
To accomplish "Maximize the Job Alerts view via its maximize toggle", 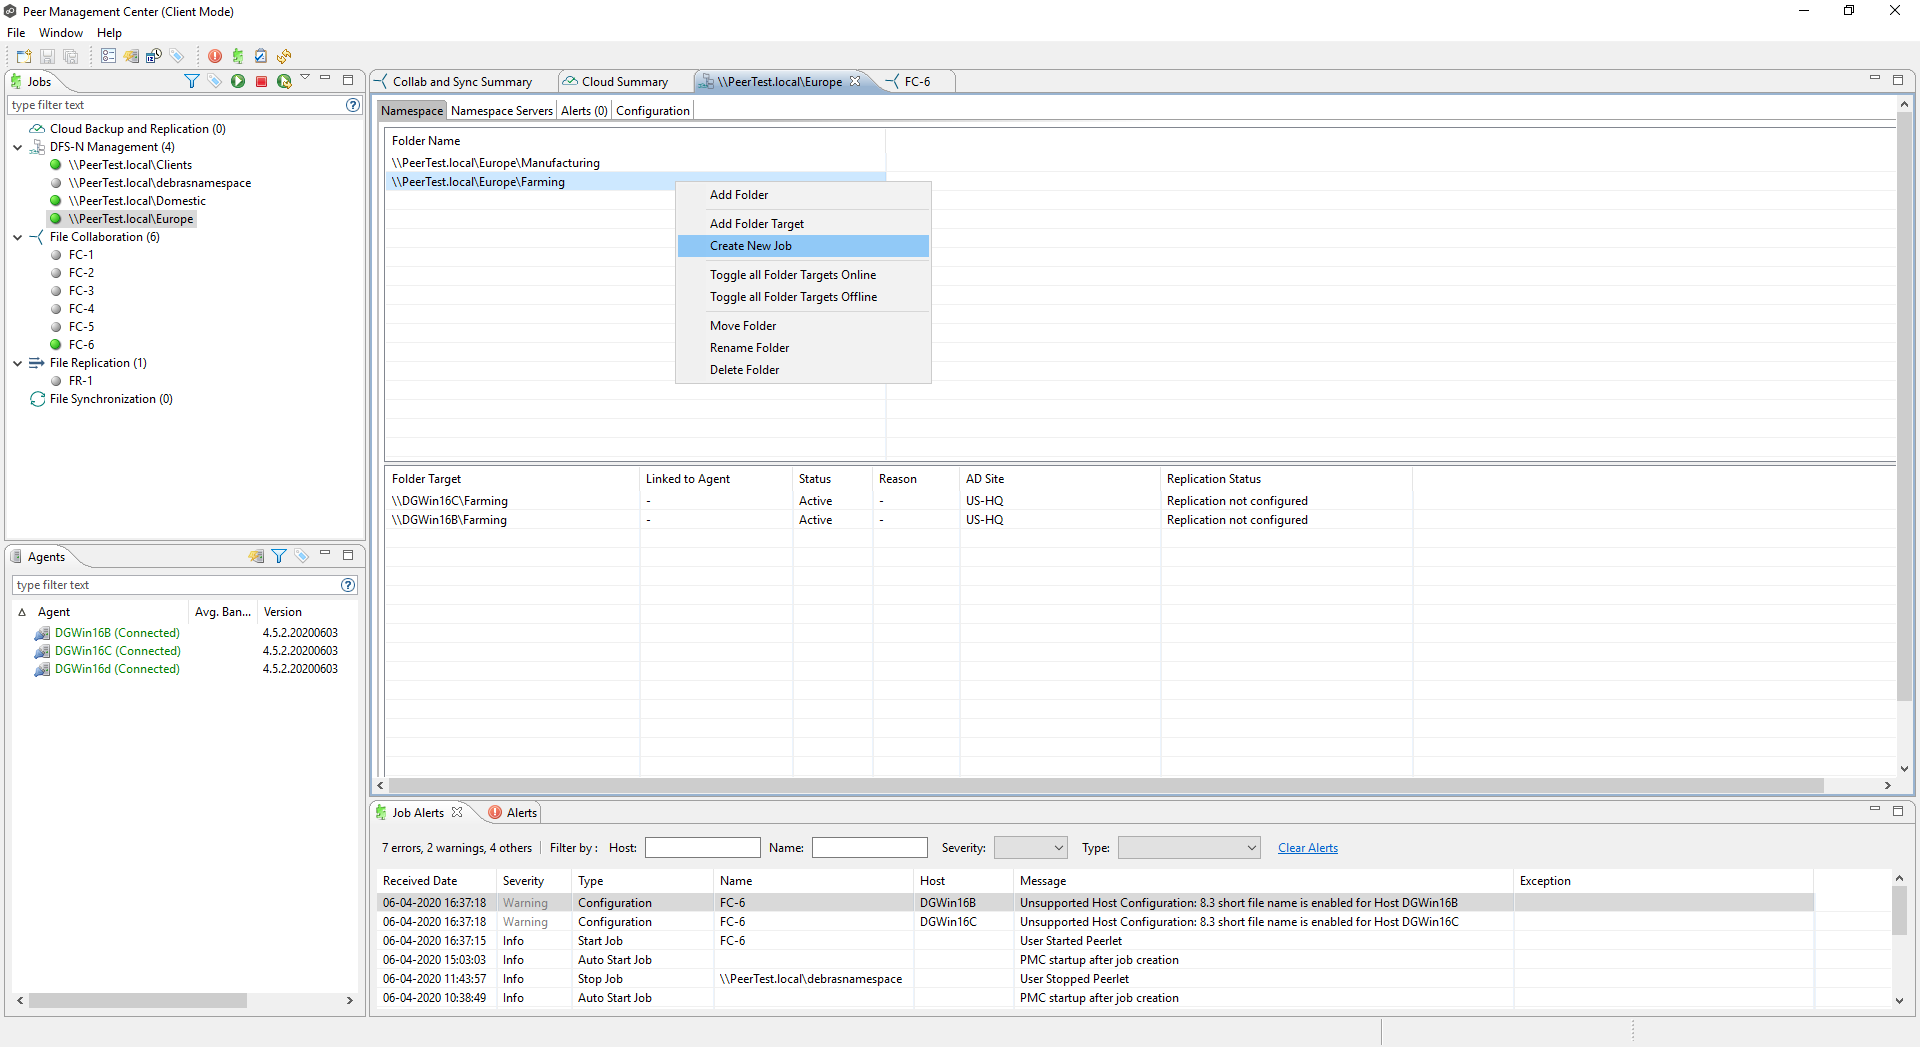I will point(1898,811).
